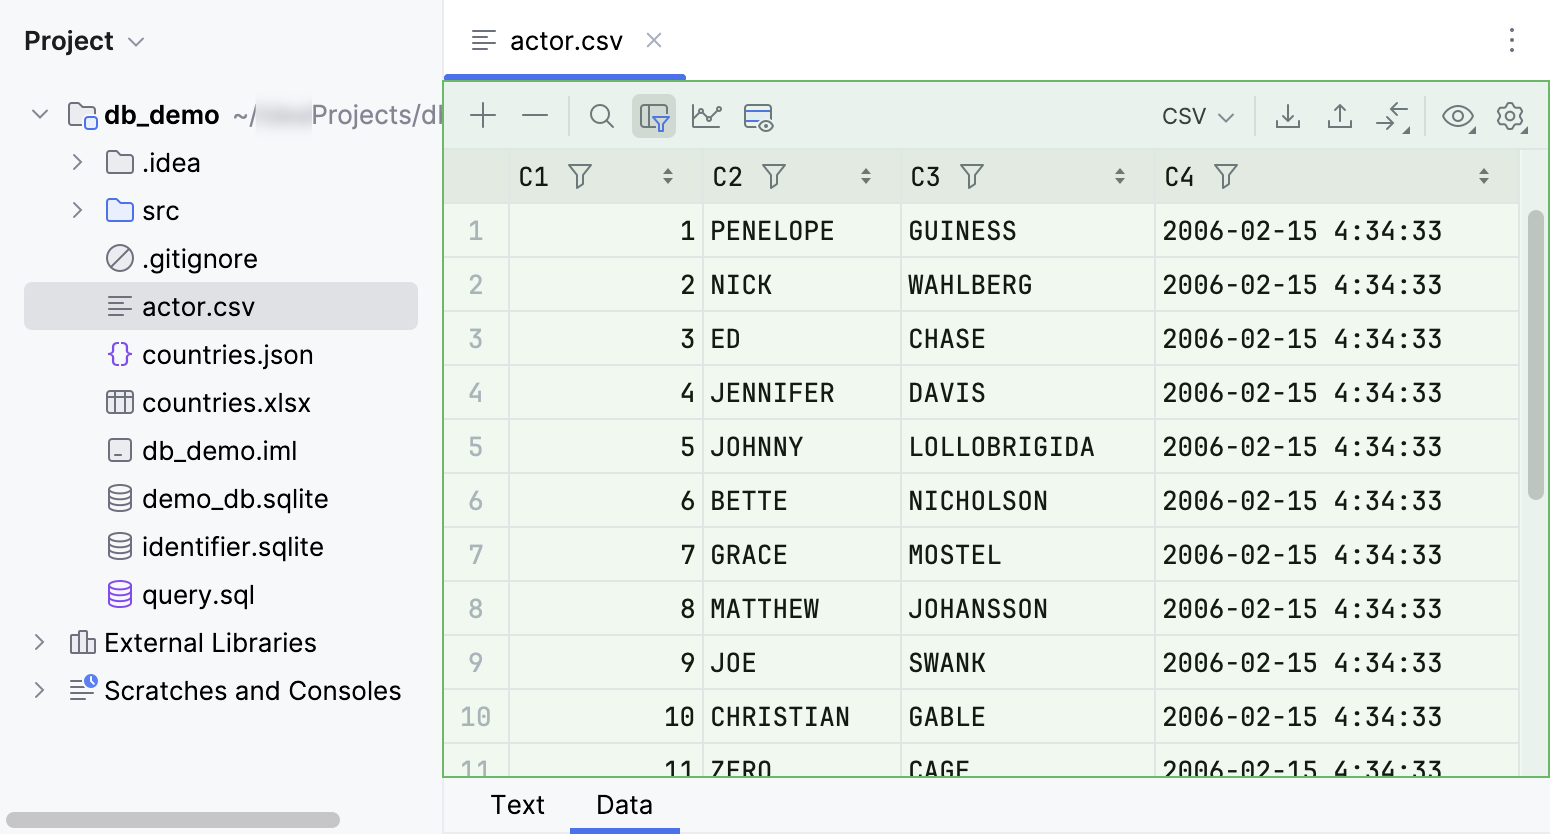Viewport: 1550px width, 834px height.
Task: Open search in the data grid
Action: [601, 116]
